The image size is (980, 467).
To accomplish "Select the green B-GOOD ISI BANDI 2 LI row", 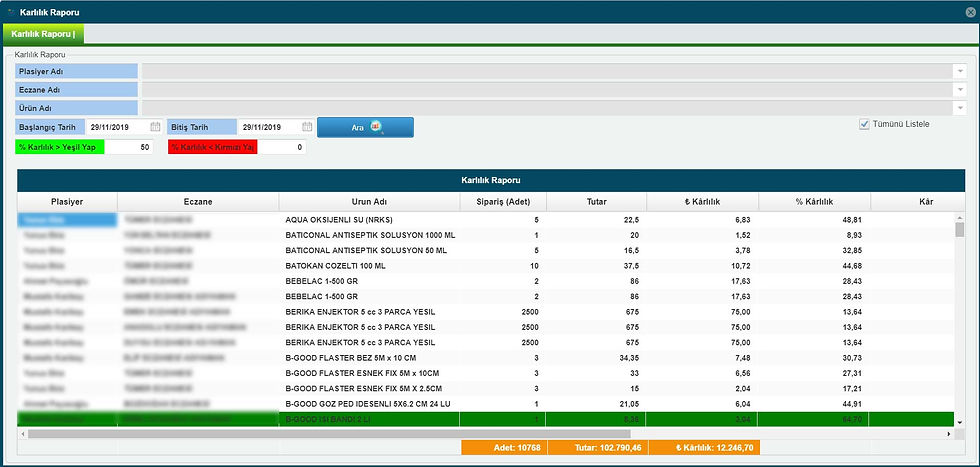I will (486, 419).
